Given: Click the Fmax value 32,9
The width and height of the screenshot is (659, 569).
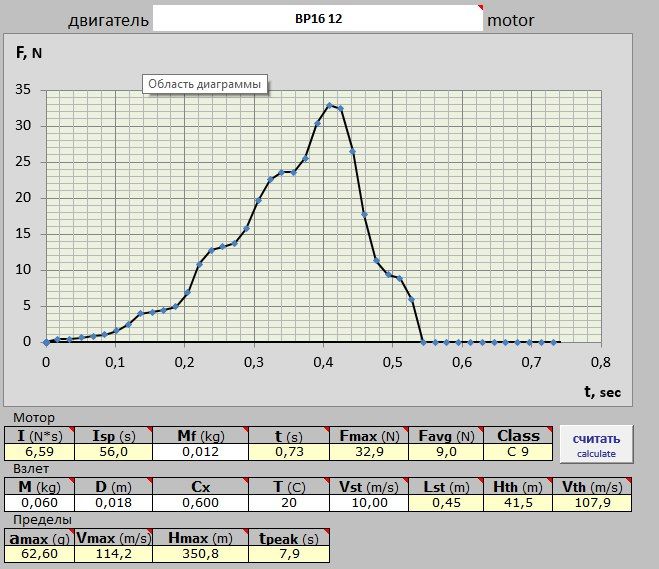Looking at the screenshot, I should click(x=369, y=452).
